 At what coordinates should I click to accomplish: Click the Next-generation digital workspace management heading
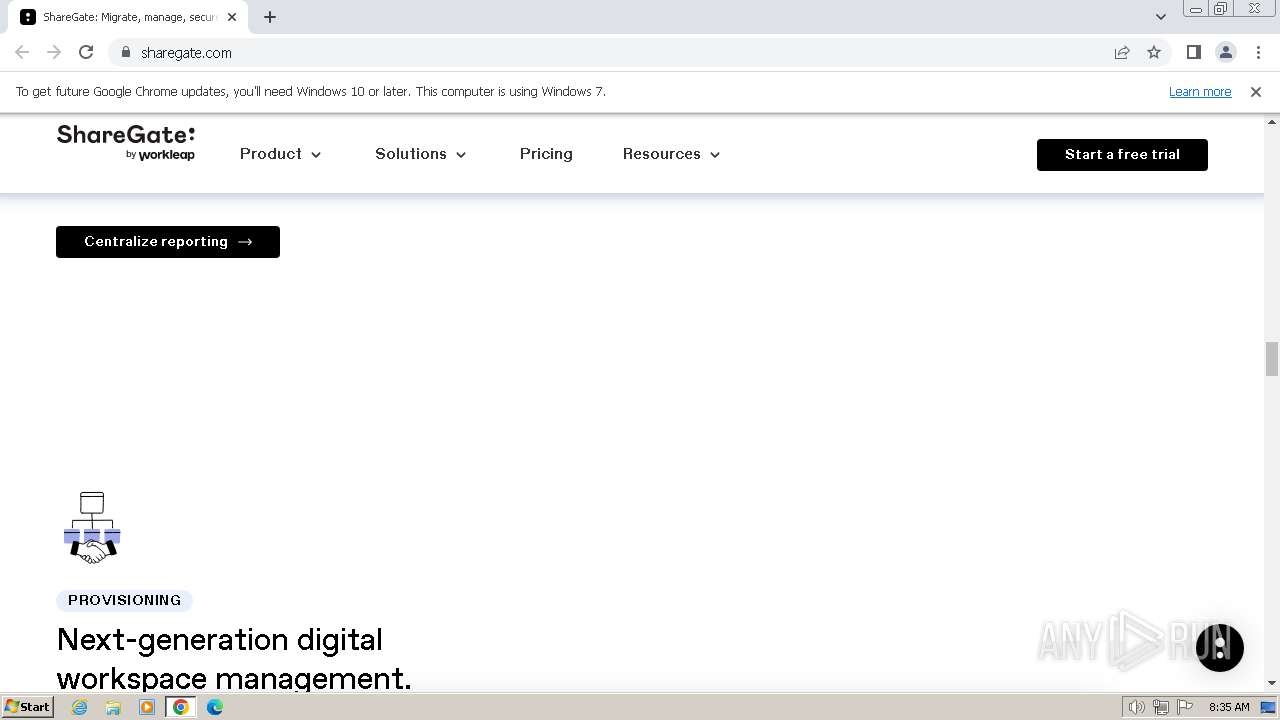point(234,659)
